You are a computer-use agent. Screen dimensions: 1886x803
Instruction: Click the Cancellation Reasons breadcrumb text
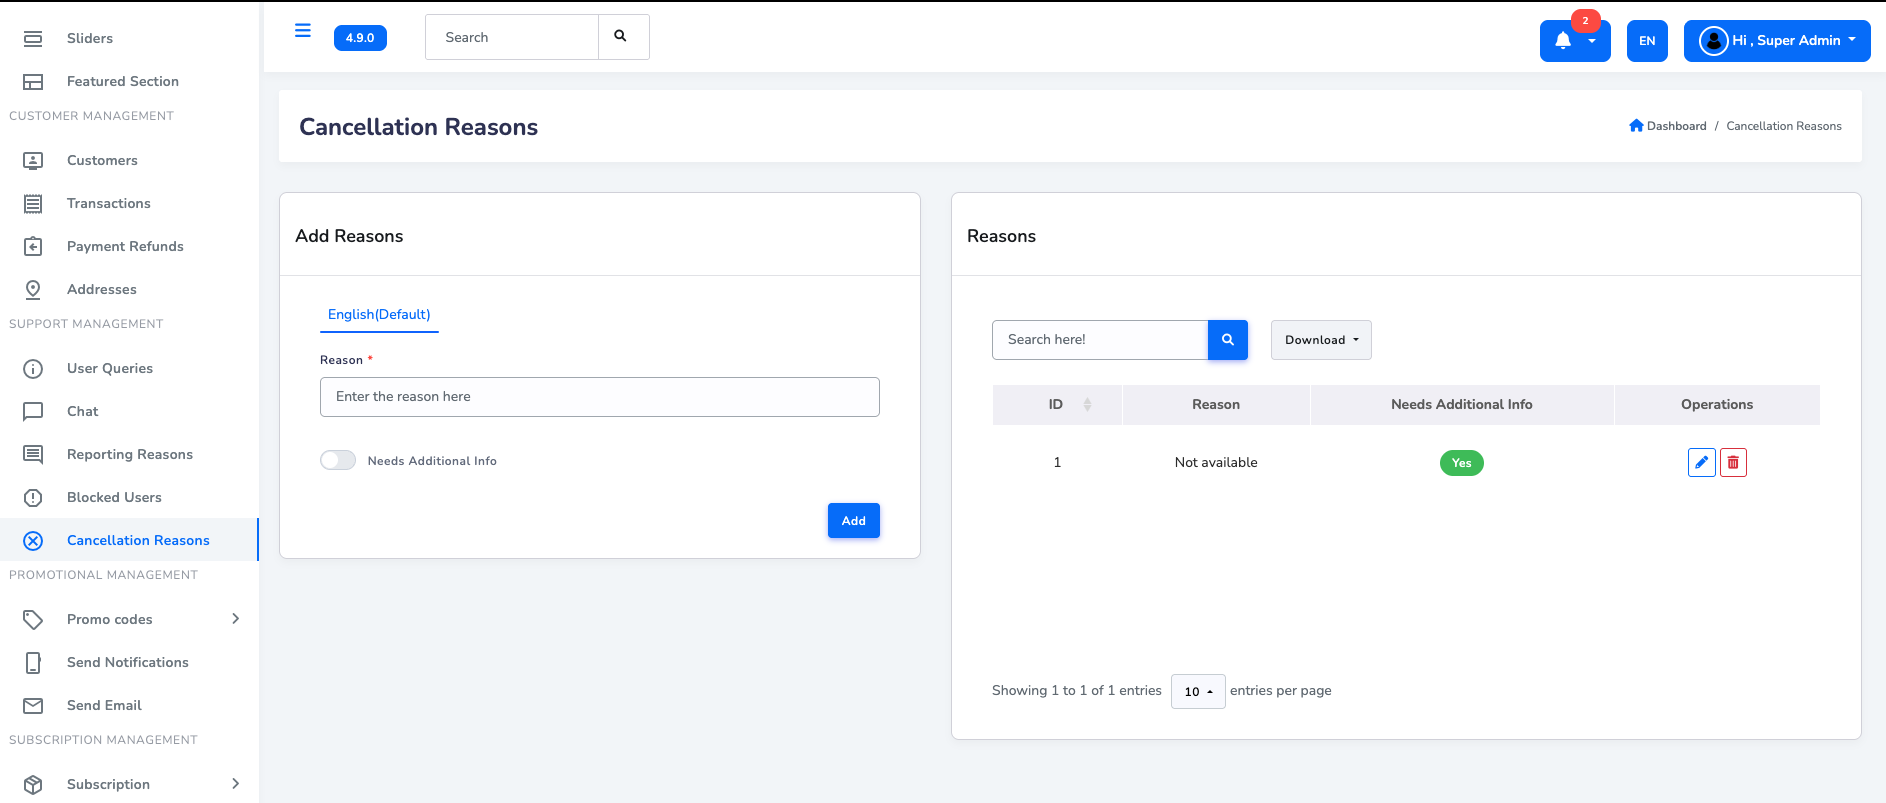click(x=1784, y=126)
